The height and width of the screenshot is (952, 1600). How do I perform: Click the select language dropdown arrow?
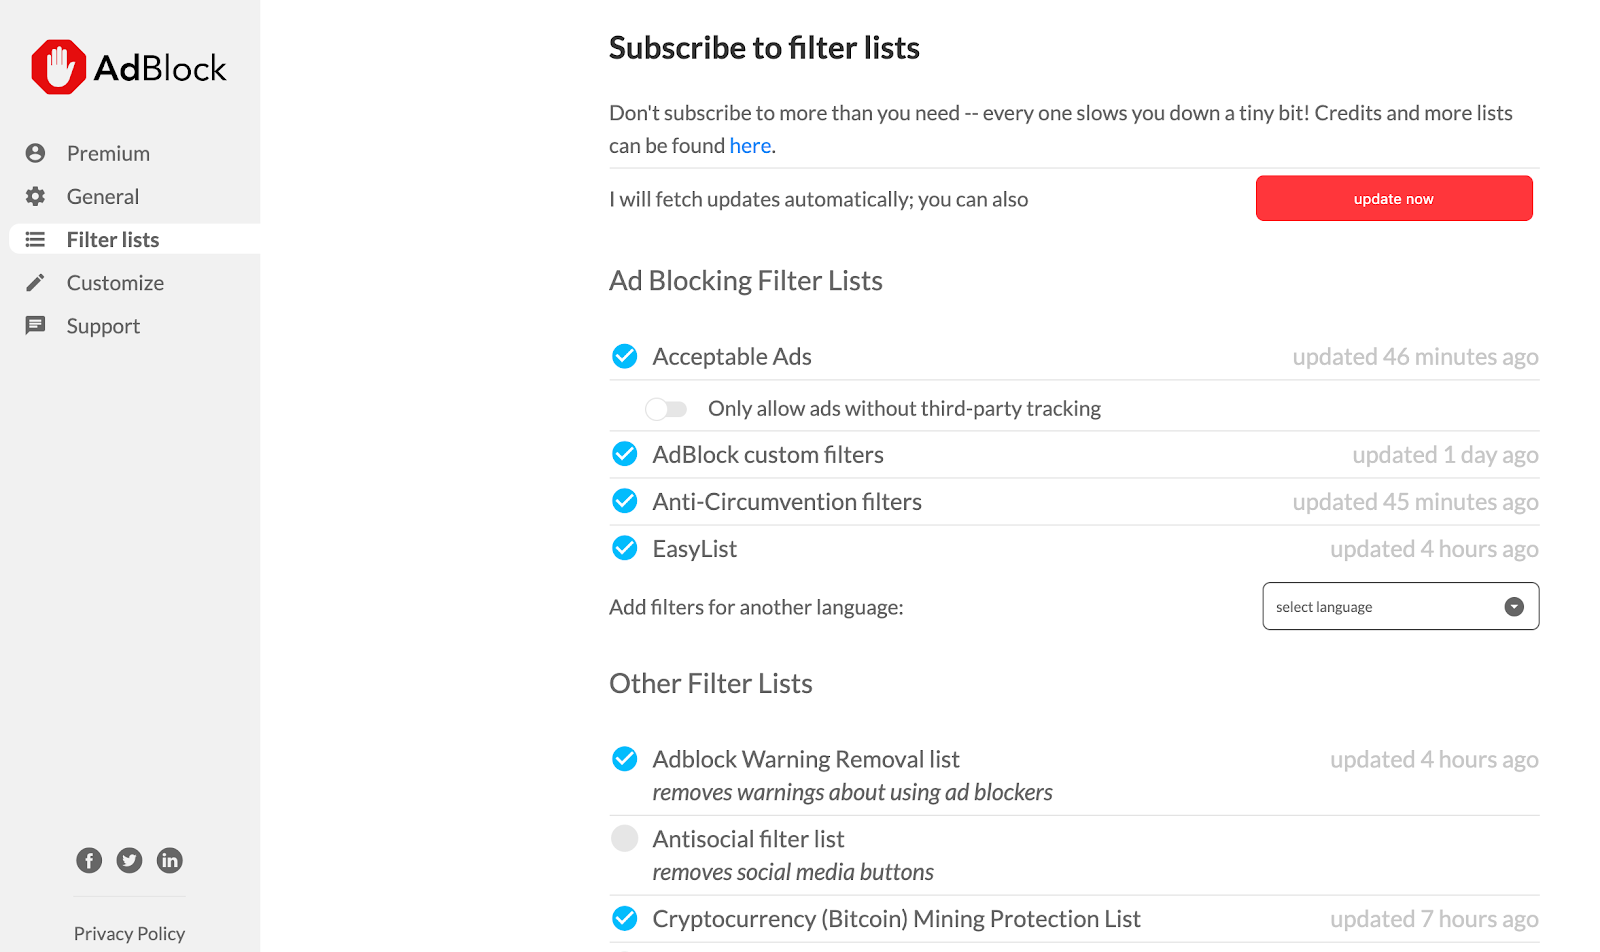(x=1514, y=607)
